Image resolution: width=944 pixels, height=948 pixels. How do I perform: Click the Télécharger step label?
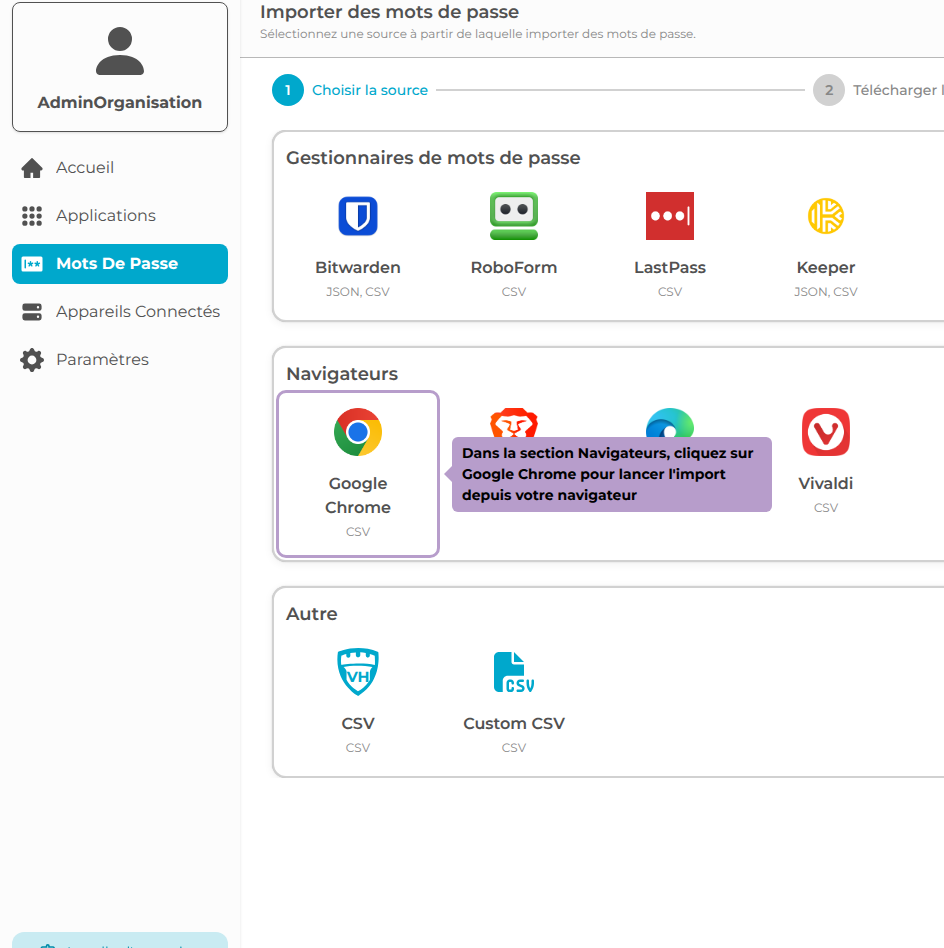click(x=898, y=90)
